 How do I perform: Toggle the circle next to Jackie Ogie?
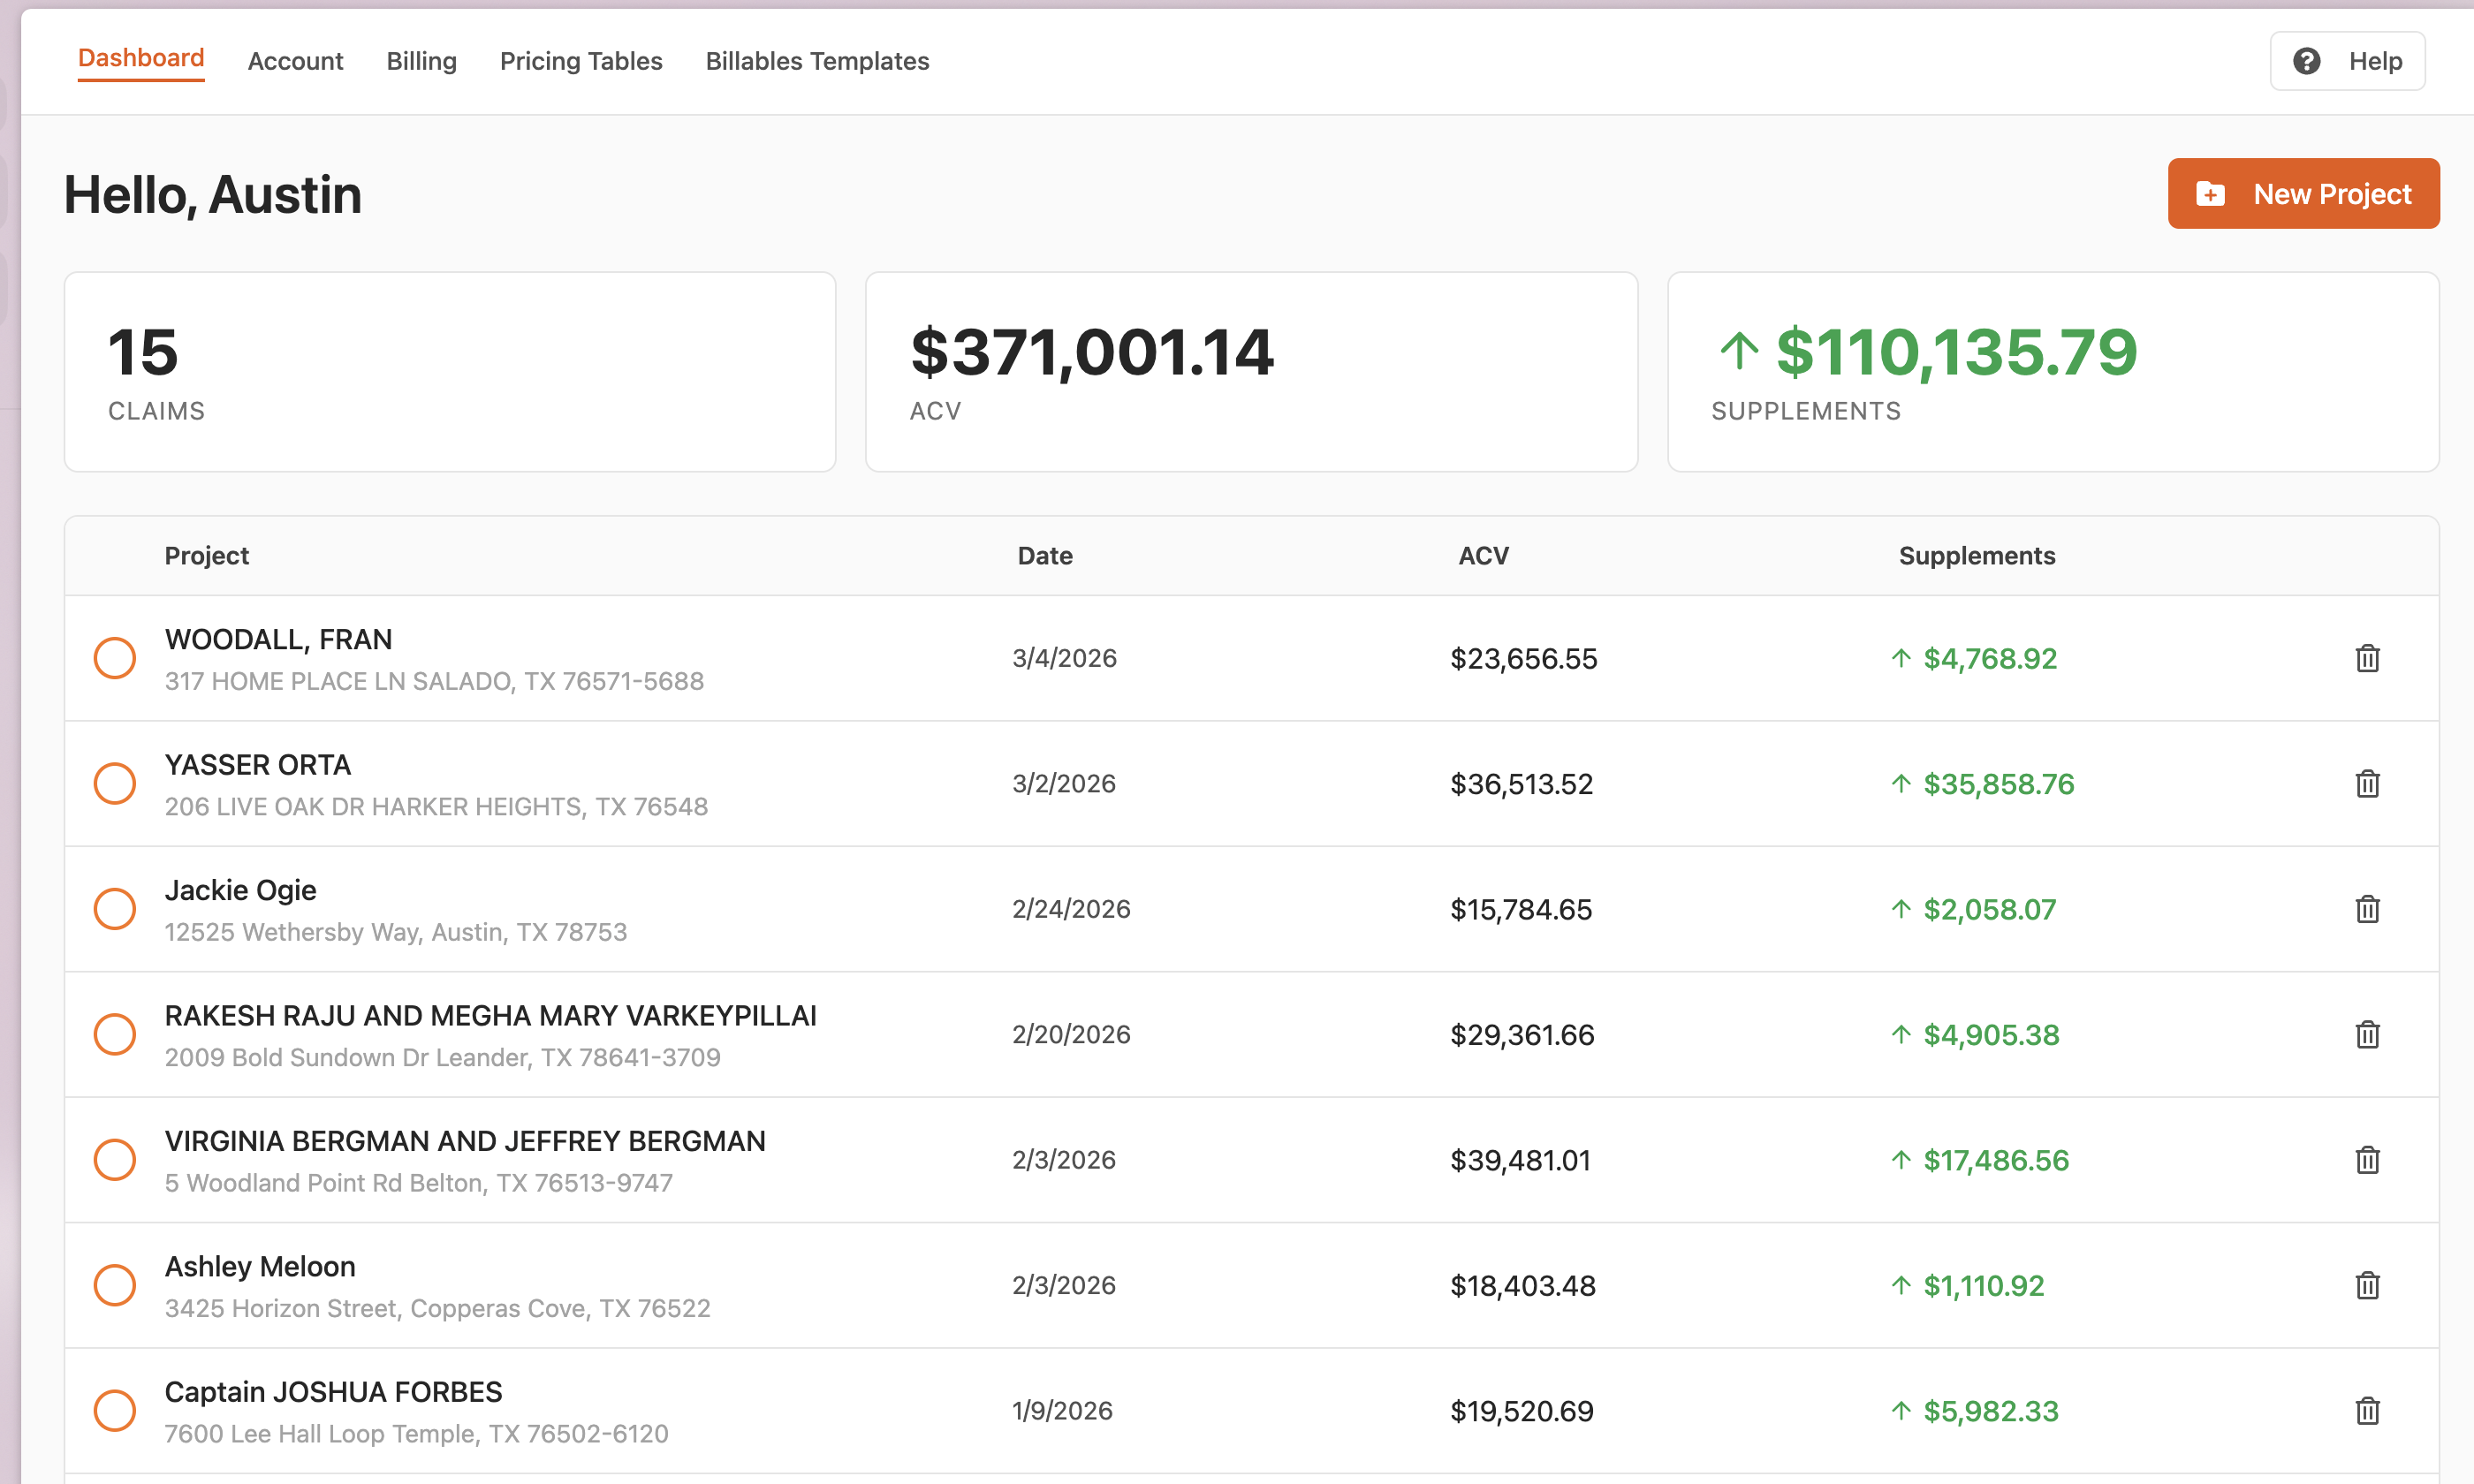pos(115,909)
